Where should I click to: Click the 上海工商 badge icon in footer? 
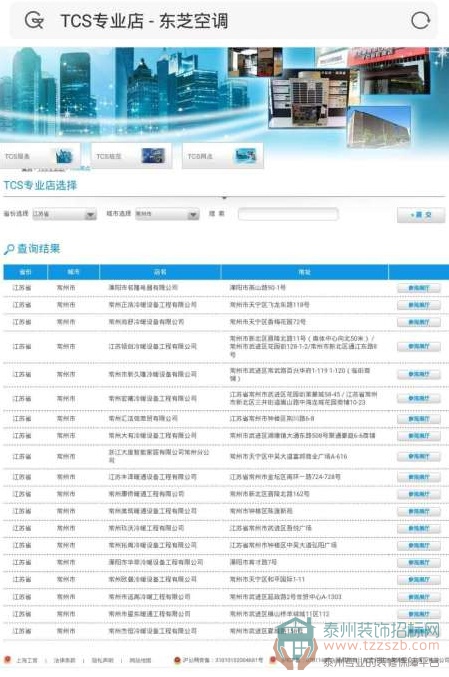pyautogui.click(x=7, y=660)
